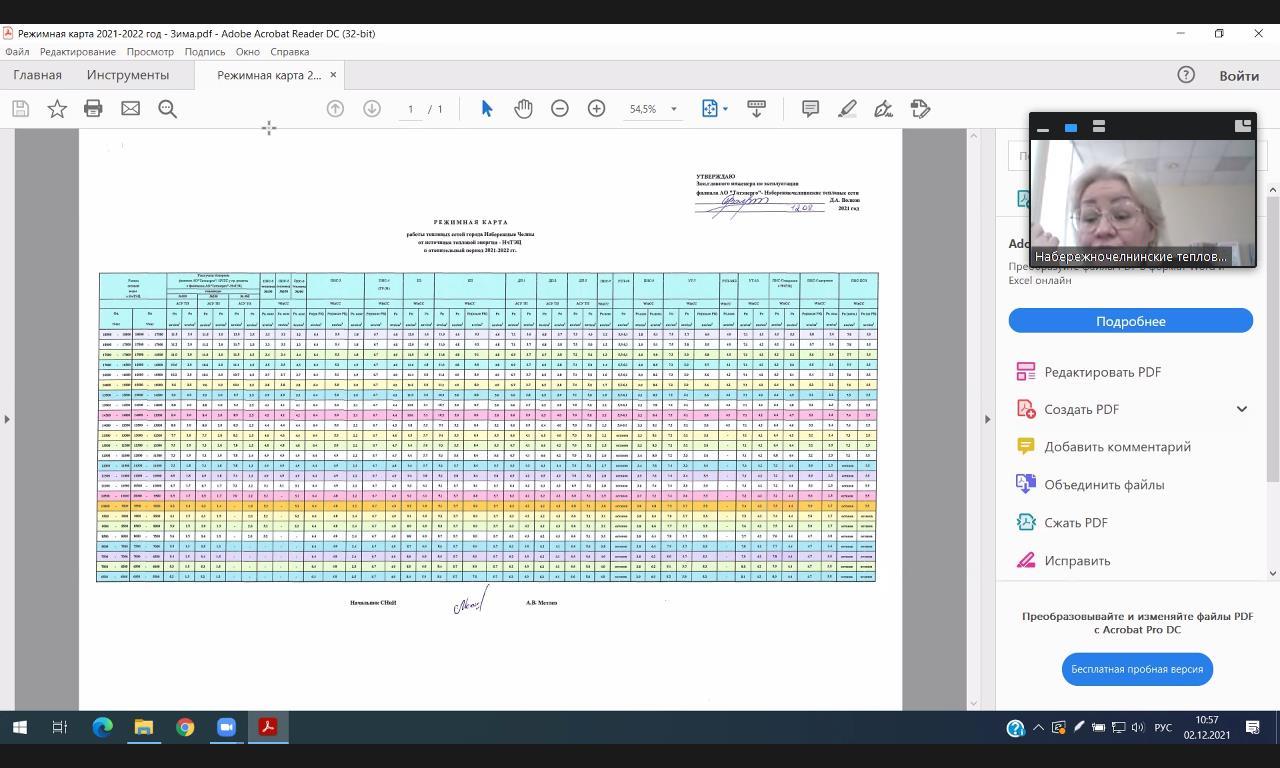The image size is (1280, 768).
Task: Close the Режимная карта document tab
Action: [x=333, y=75]
